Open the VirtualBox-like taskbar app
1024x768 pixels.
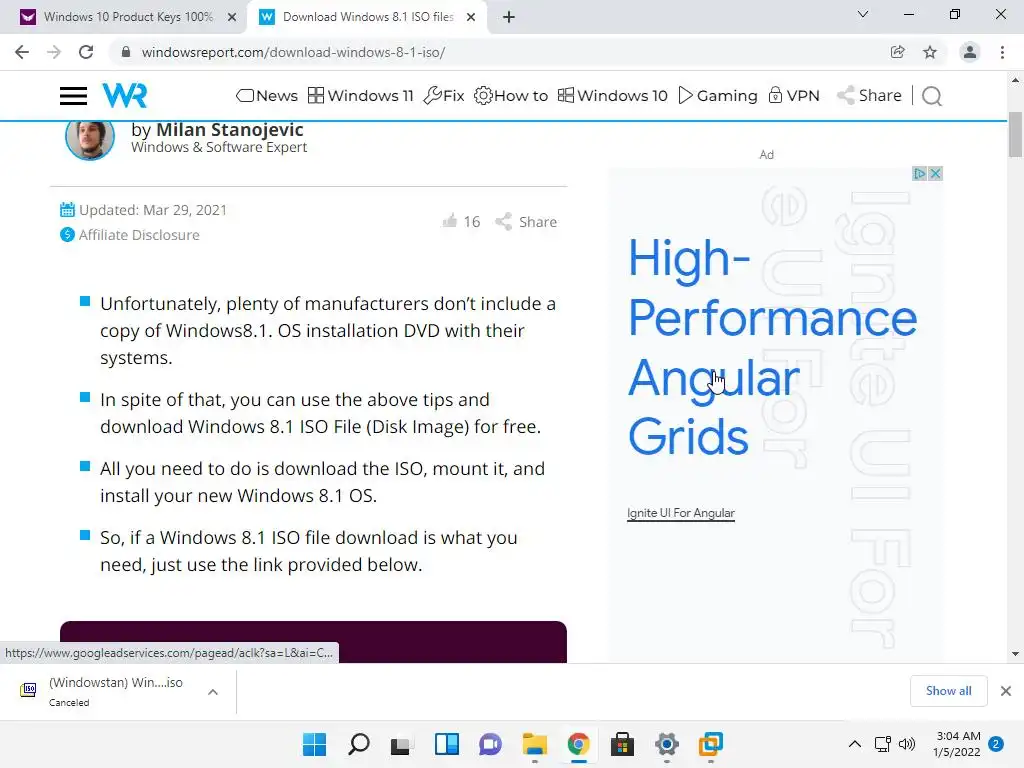[711, 744]
